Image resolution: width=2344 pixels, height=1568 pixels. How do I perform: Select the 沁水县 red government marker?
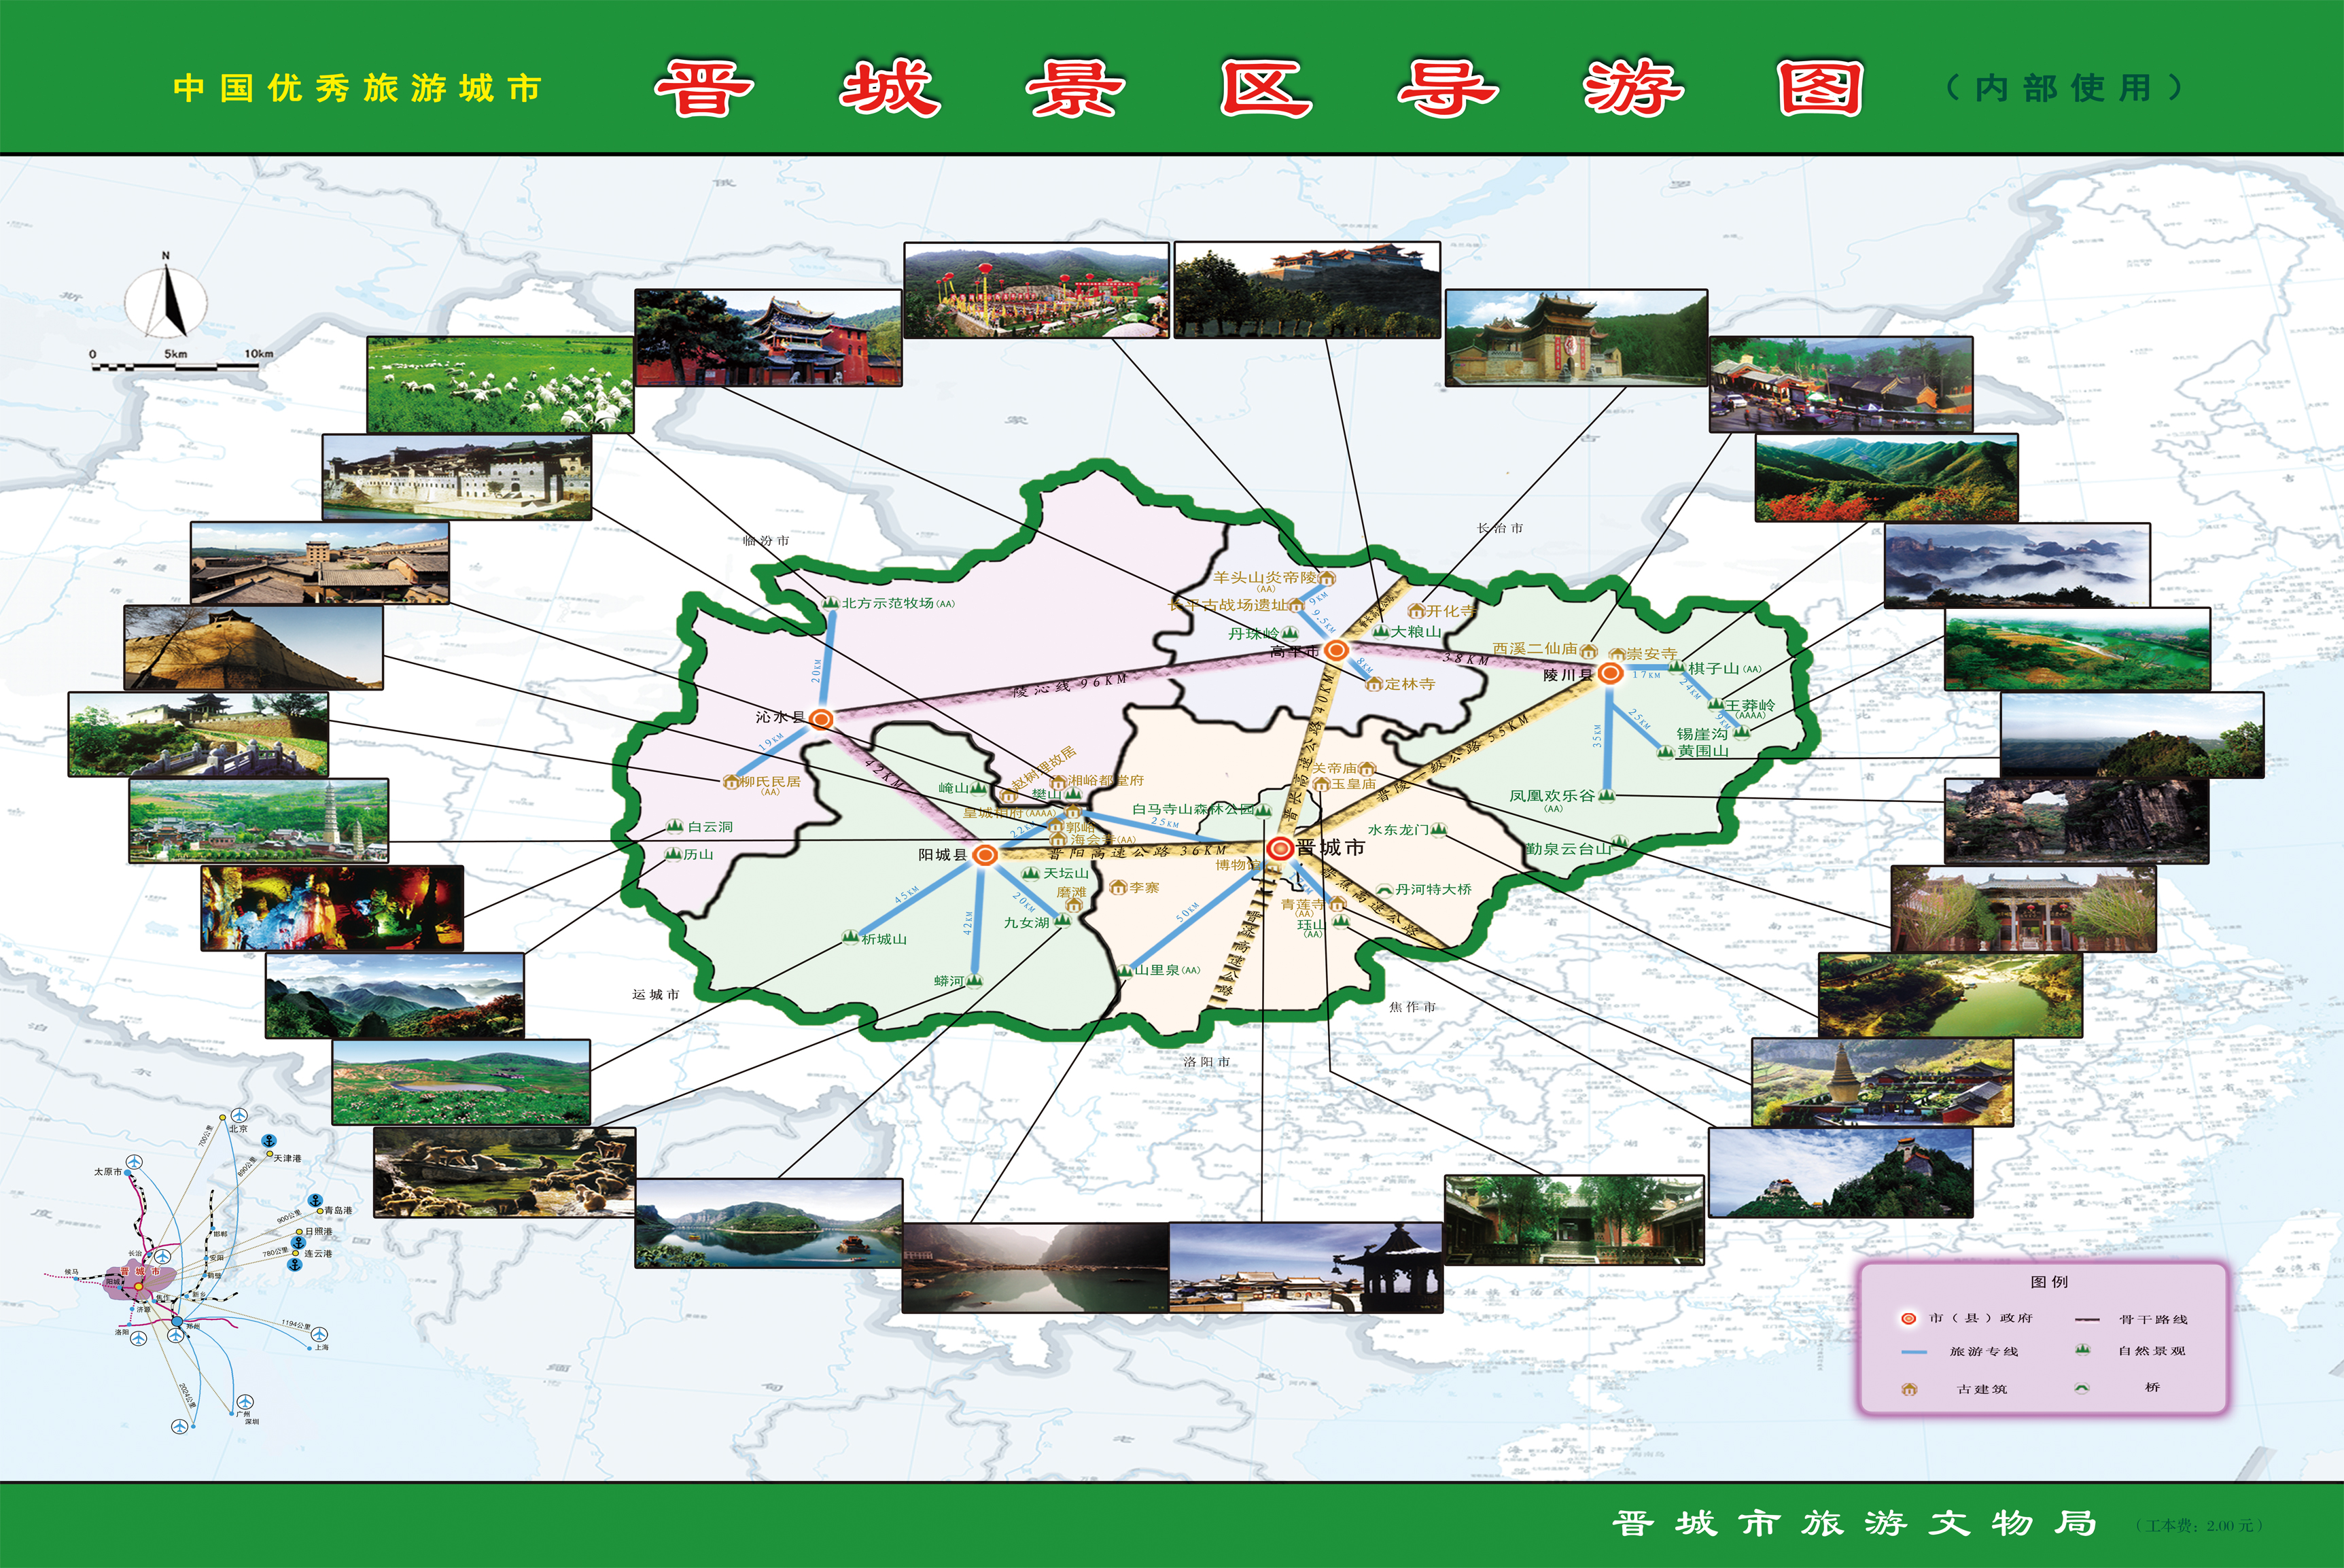click(x=820, y=718)
